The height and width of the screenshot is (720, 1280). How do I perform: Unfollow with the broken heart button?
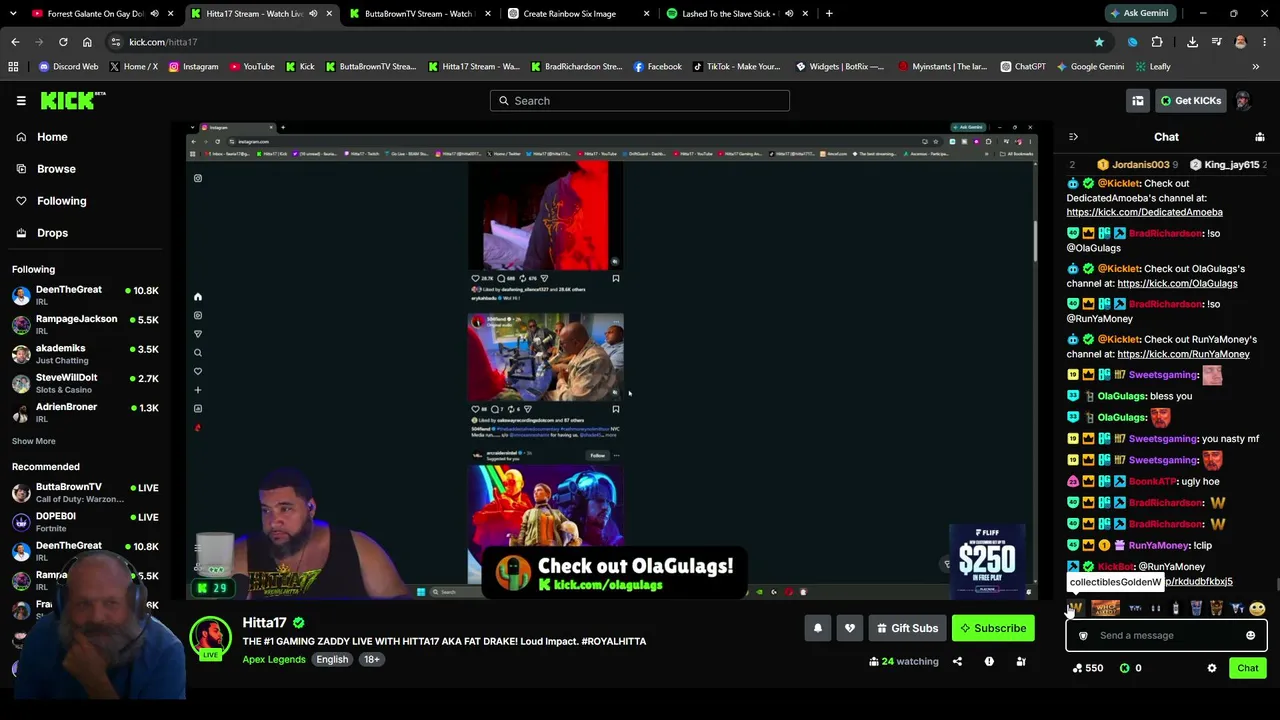(x=849, y=628)
